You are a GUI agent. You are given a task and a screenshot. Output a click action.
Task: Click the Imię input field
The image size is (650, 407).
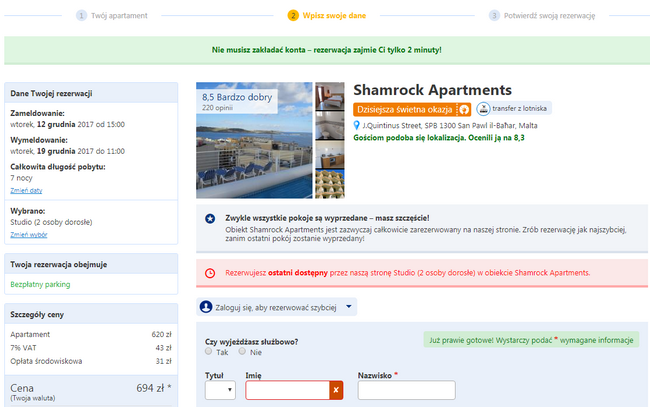coord(288,390)
